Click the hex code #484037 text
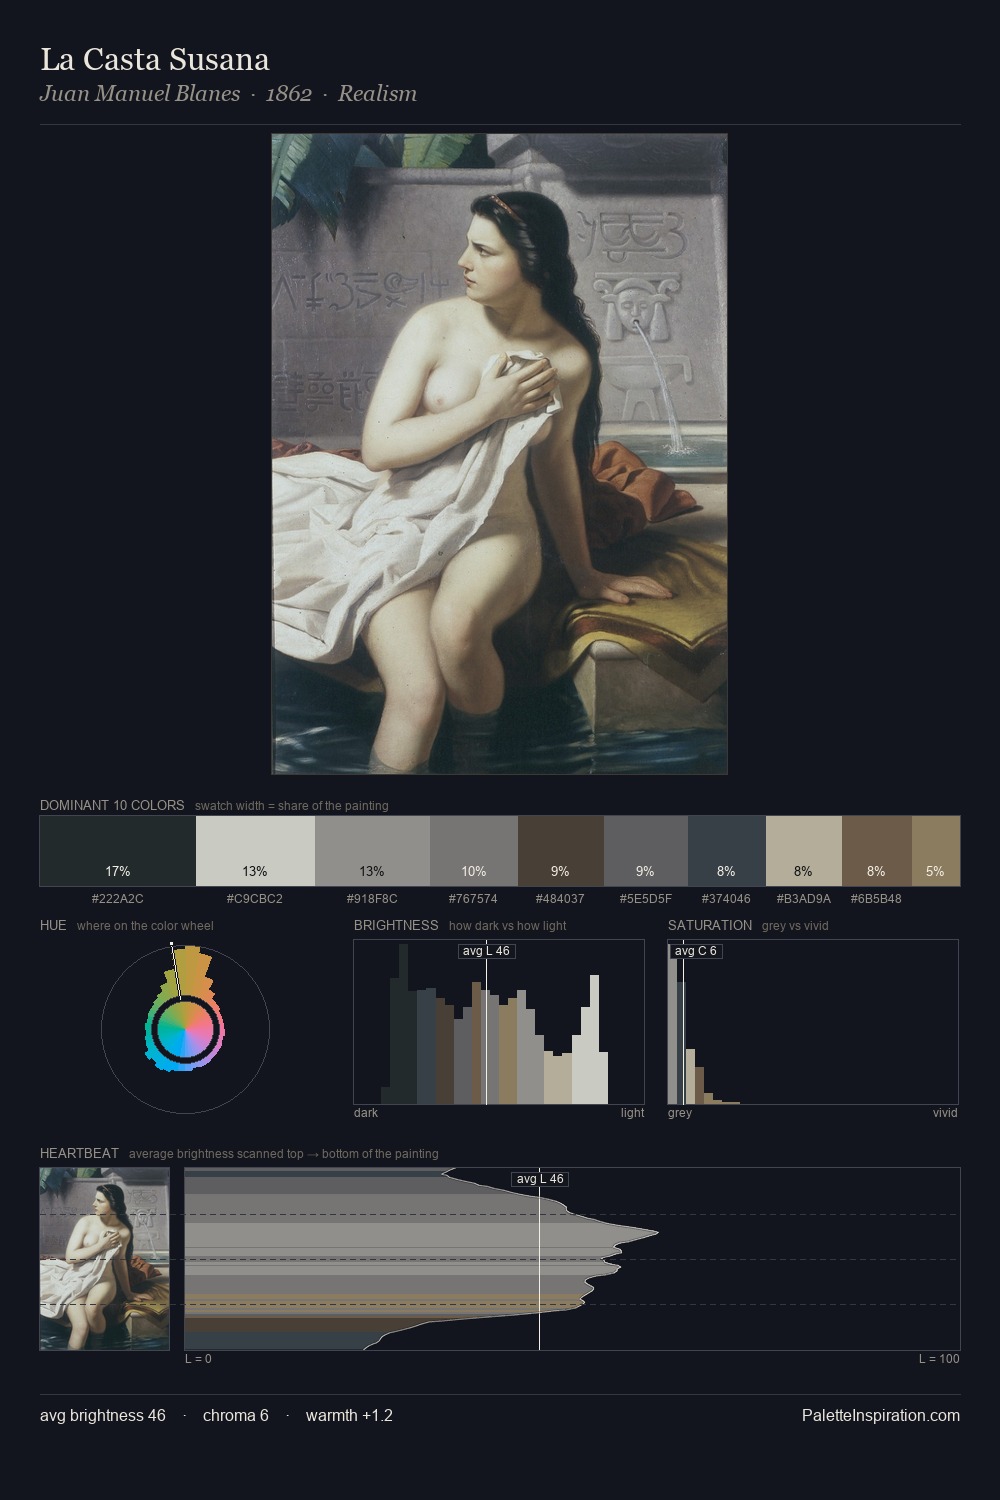The image size is (1000, 1500). (x=561, y=899)
